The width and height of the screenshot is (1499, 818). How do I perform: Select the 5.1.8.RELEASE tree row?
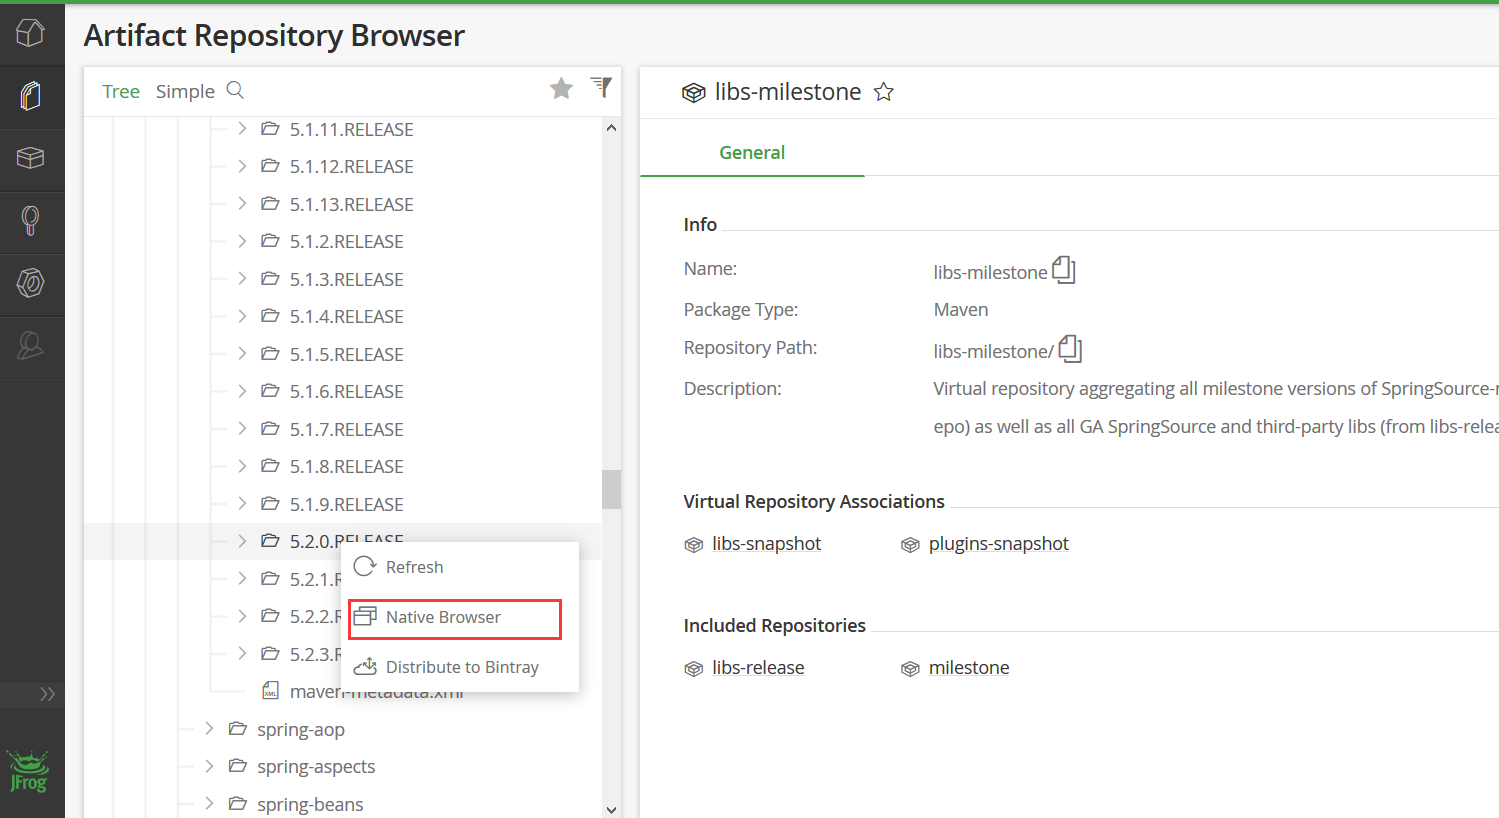coord(343,466)
